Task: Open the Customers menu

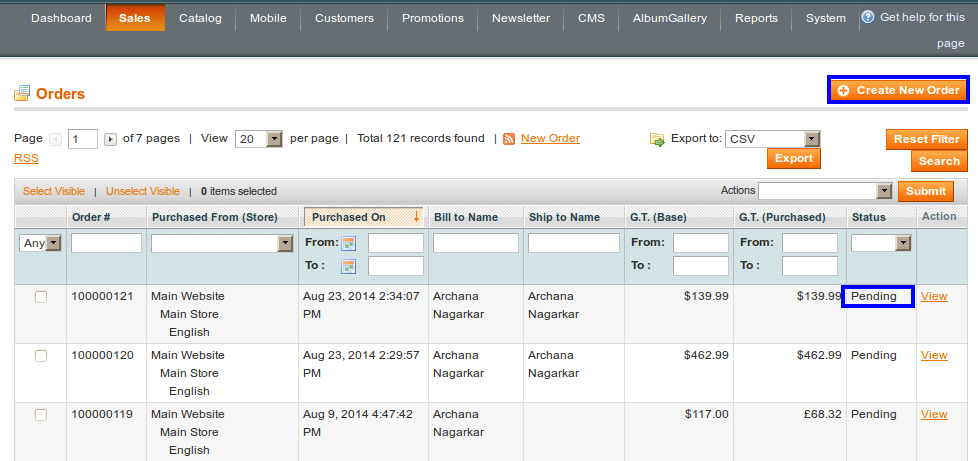Action: [344, 18]
